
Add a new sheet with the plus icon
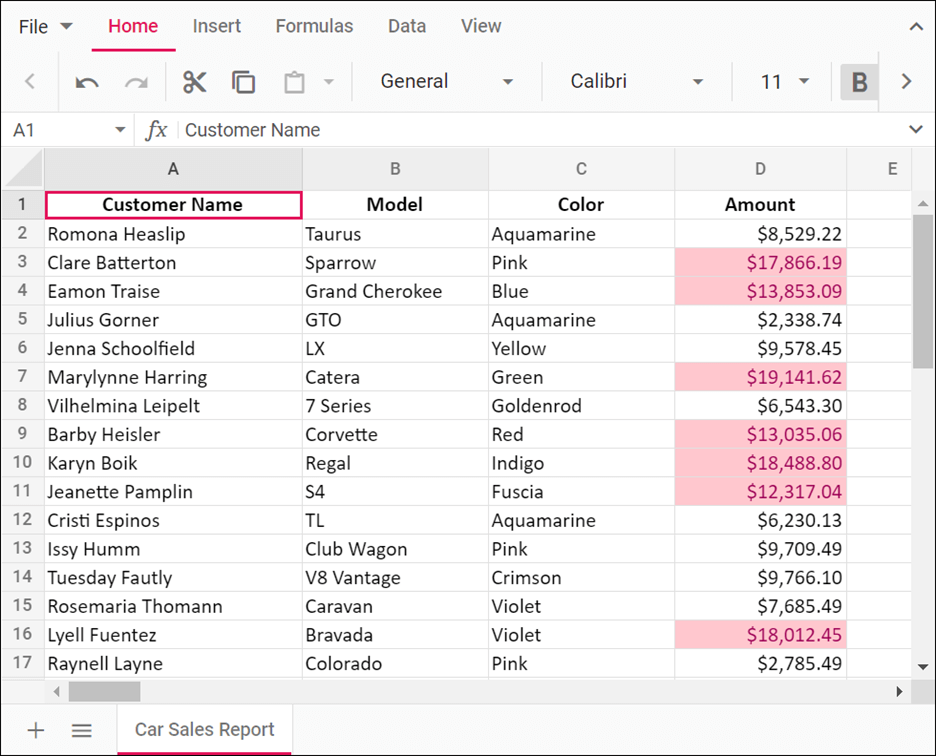pyautogui.click(x=35, y=730)
